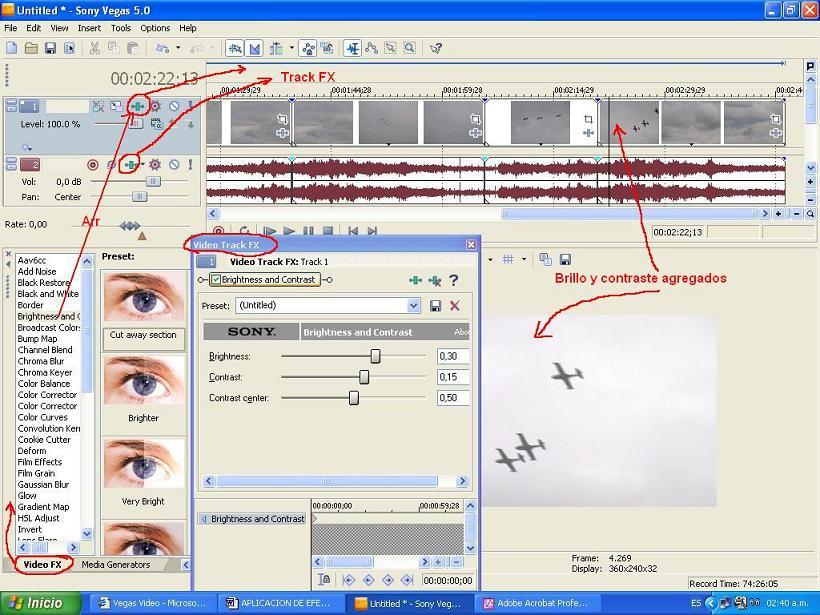Select Gaussian Blur in the Video FX list
The width and height of the screenshot is (820, 615).
tap(44, 485)
